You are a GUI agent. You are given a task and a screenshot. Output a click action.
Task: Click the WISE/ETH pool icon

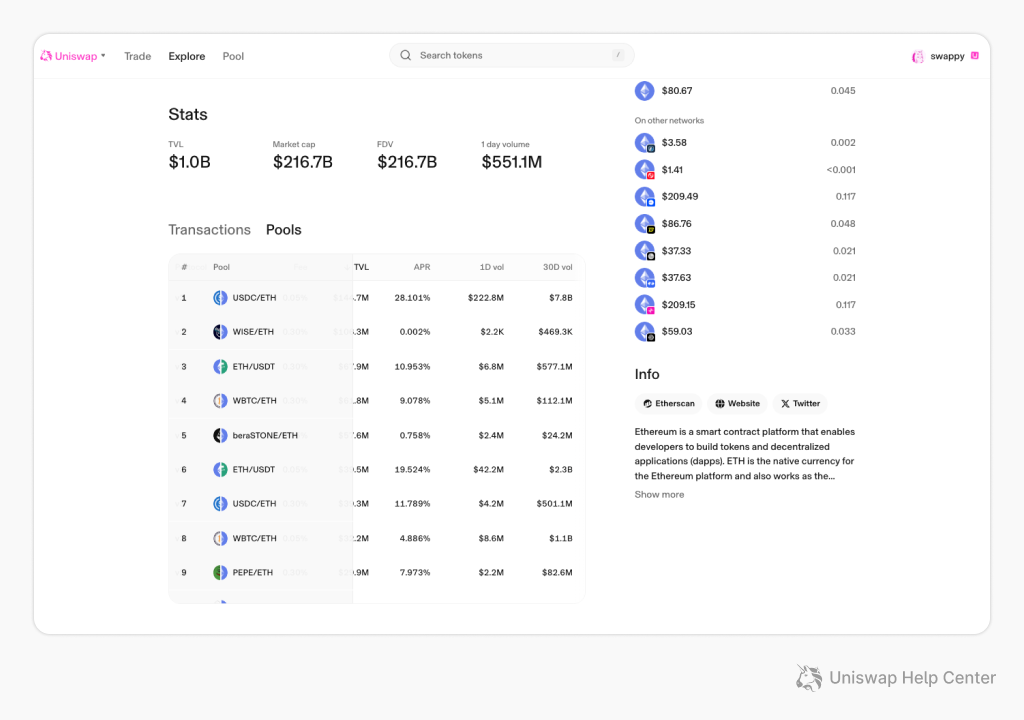[221, 332]
